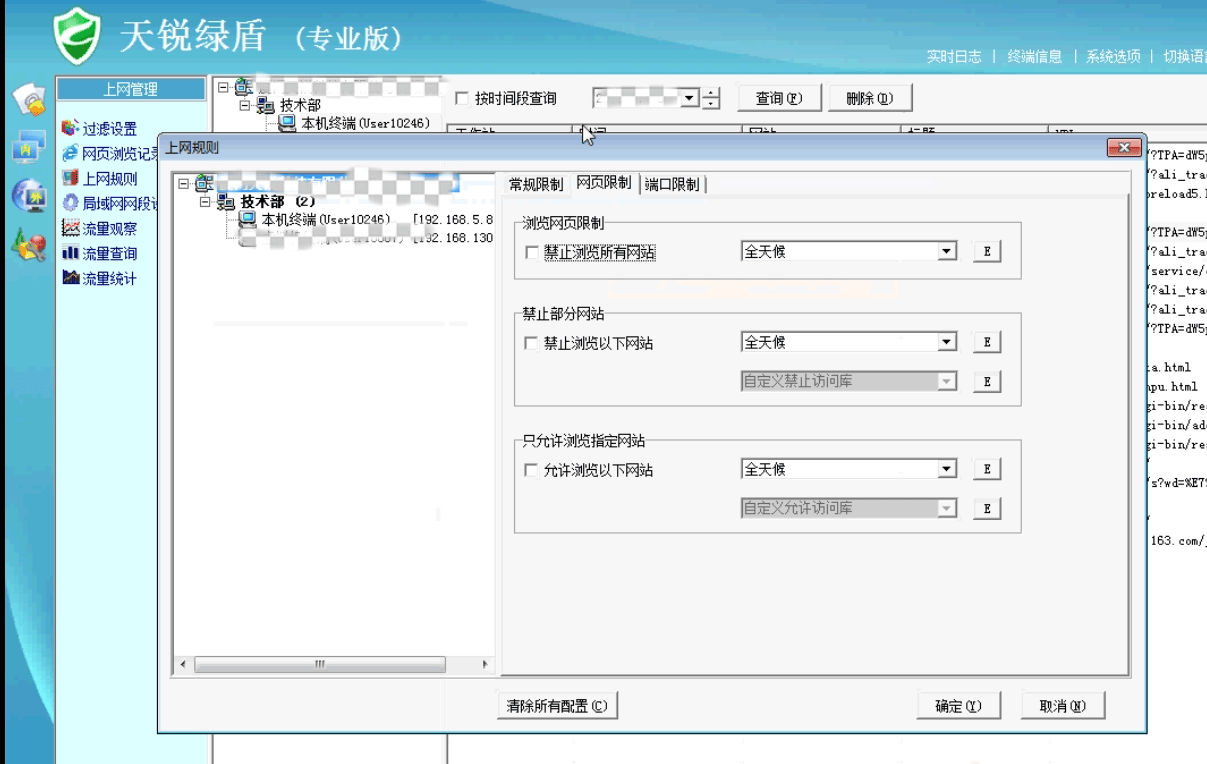This screenshot has width=1207, height=764.
Task: Click the 过滤设置 icon in the sidebar
Action: pos(69,128)
